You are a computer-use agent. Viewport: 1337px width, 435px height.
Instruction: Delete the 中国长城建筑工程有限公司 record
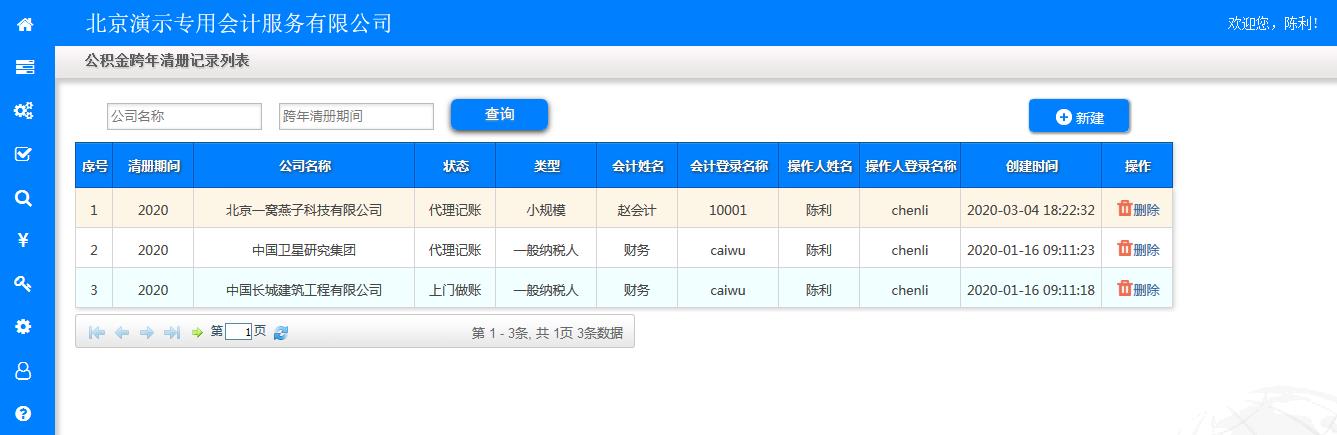tap(1138, 290)
